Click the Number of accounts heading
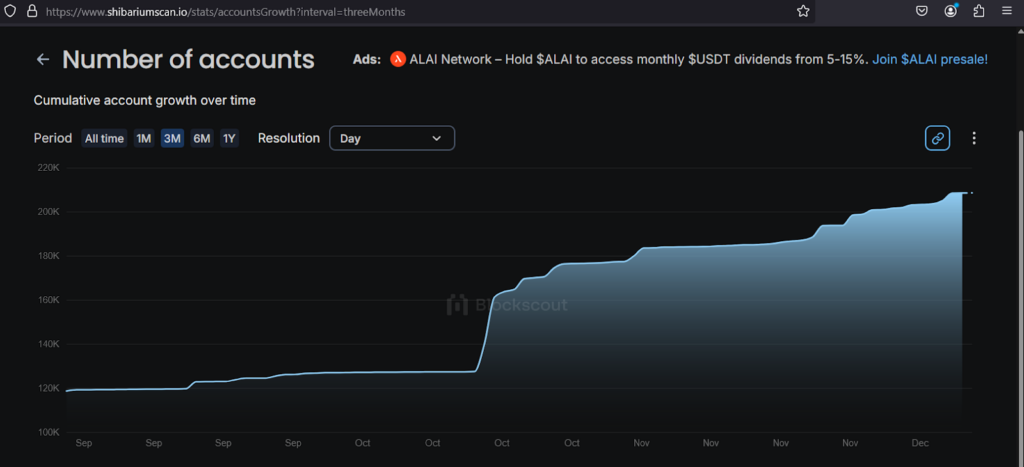This screenshot has height=467, width=1024. [188, 59]
